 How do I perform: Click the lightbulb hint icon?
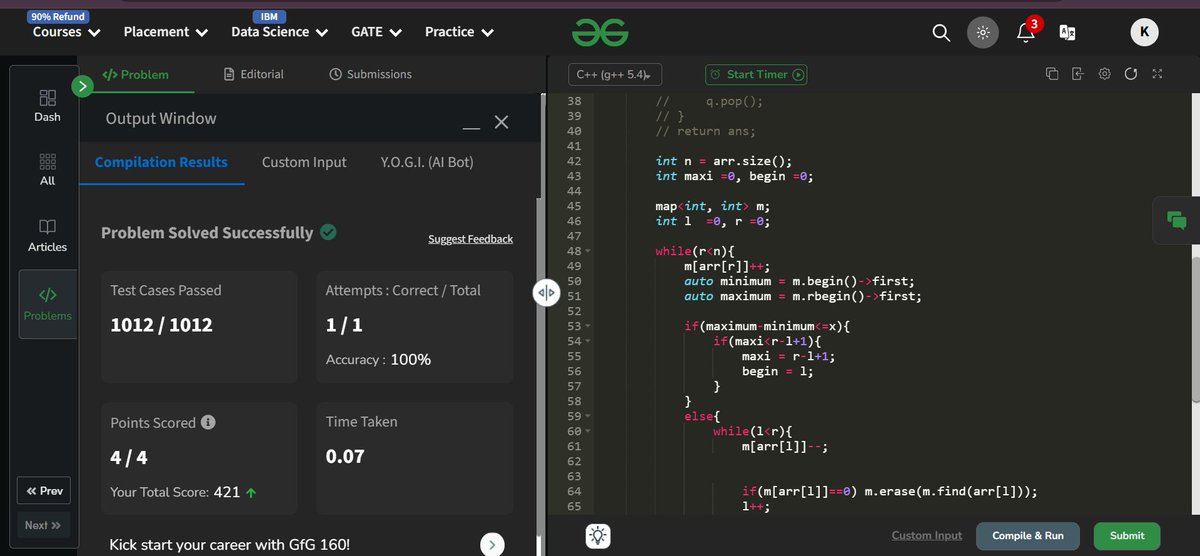[598, 535]
